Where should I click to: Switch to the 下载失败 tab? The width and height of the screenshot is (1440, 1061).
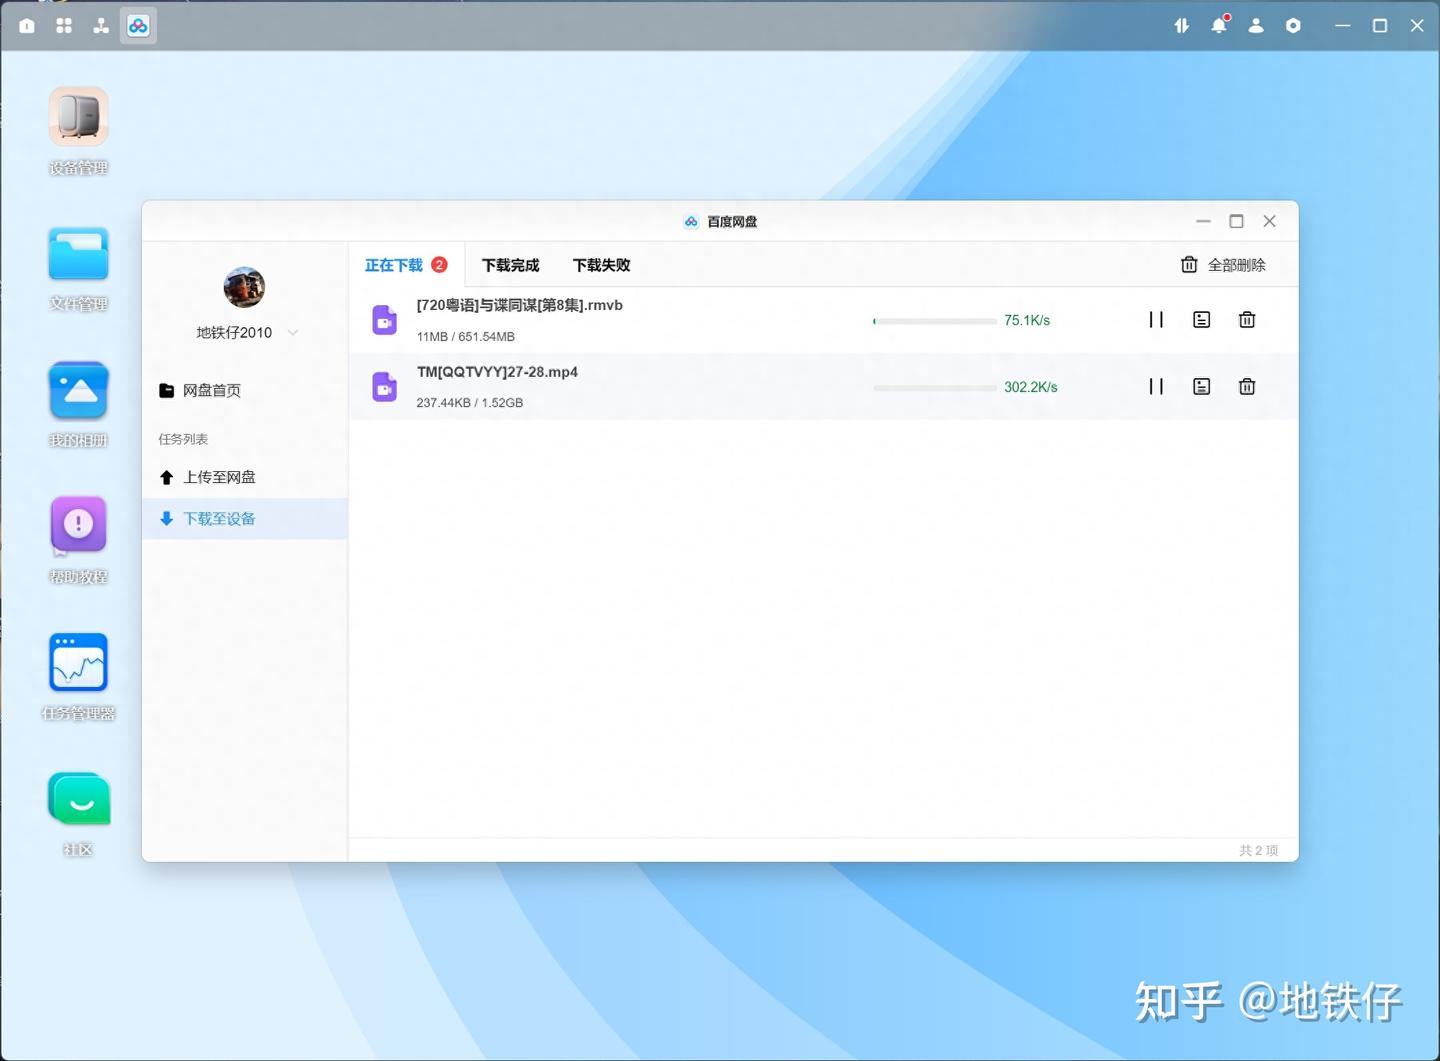601,265
